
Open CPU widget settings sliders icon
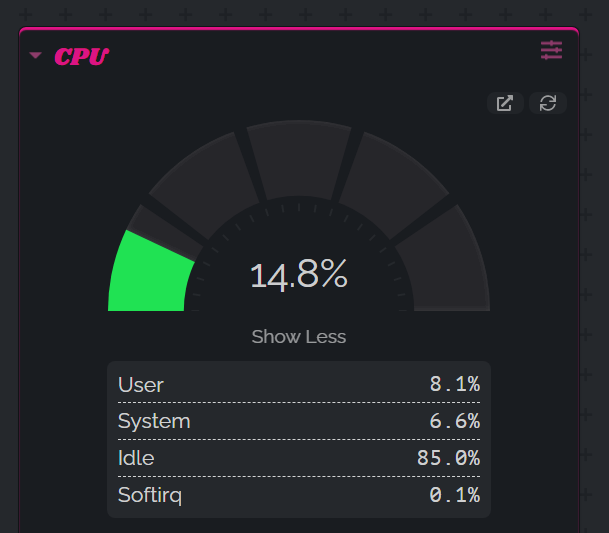(x=551, y=50)
